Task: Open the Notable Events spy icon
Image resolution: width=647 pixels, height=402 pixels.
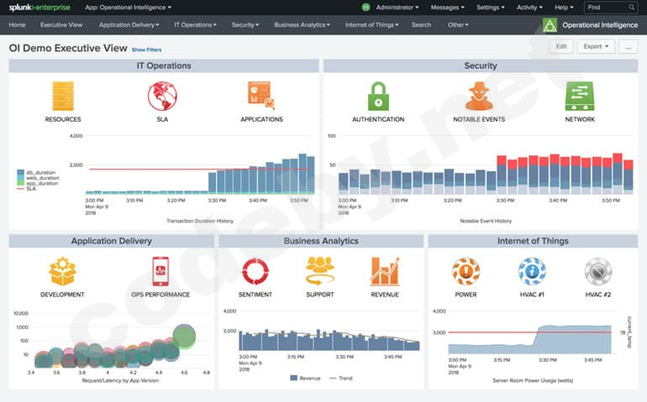Action: pyautogui.click(x=479, y=96)
